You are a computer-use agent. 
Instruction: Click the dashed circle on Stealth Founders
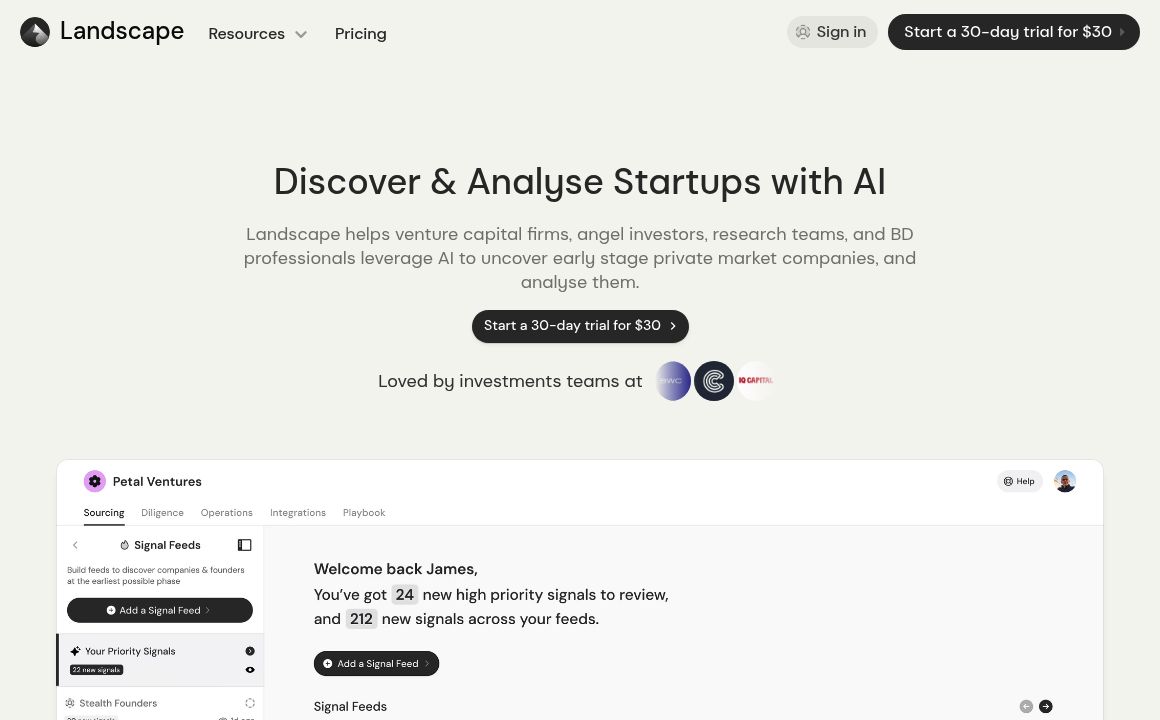[x=250, y=703]
